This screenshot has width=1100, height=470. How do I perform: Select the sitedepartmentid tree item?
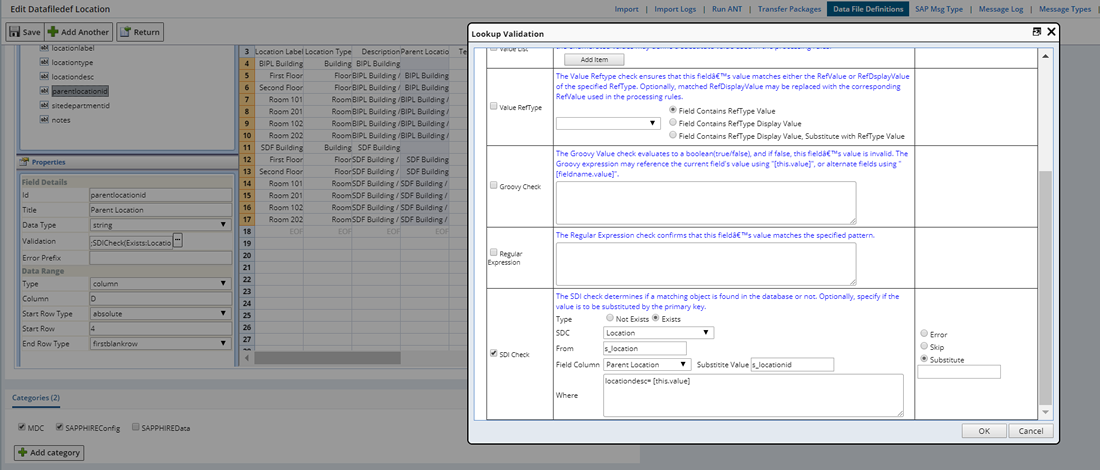click(x=80, y=105)
